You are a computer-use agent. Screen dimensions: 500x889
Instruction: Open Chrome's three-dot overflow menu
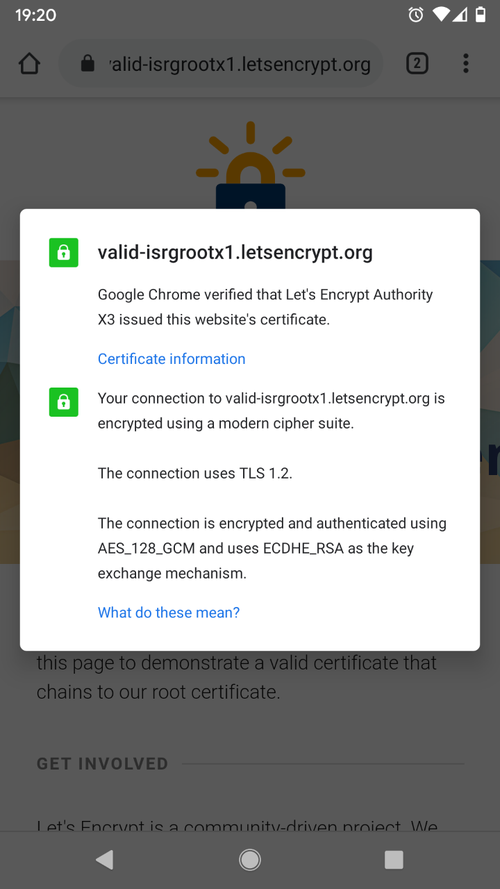pos(465,64)
